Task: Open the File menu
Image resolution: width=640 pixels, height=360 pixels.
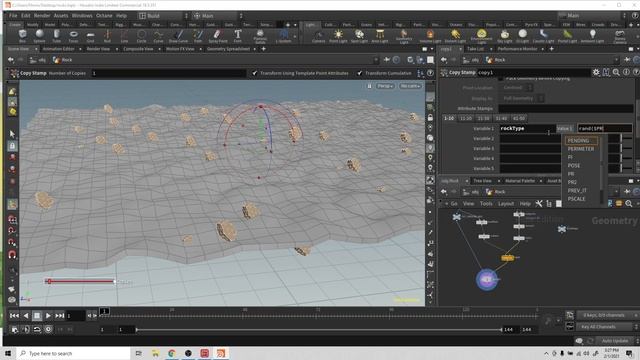Action: tap(13, 16)
